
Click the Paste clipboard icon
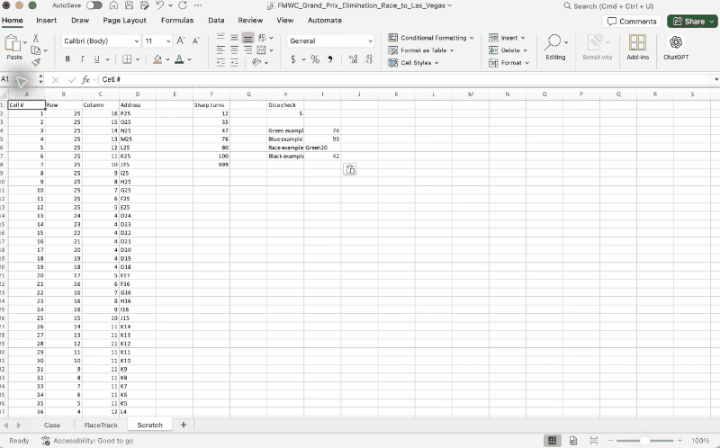pos(13,44)
